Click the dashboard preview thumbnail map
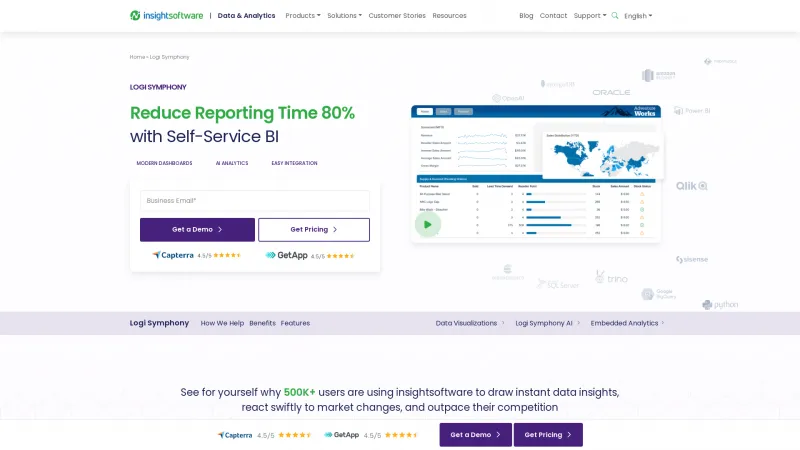This screenshot has width=800, height=450. pyautogui.click(x=603, y=156)
